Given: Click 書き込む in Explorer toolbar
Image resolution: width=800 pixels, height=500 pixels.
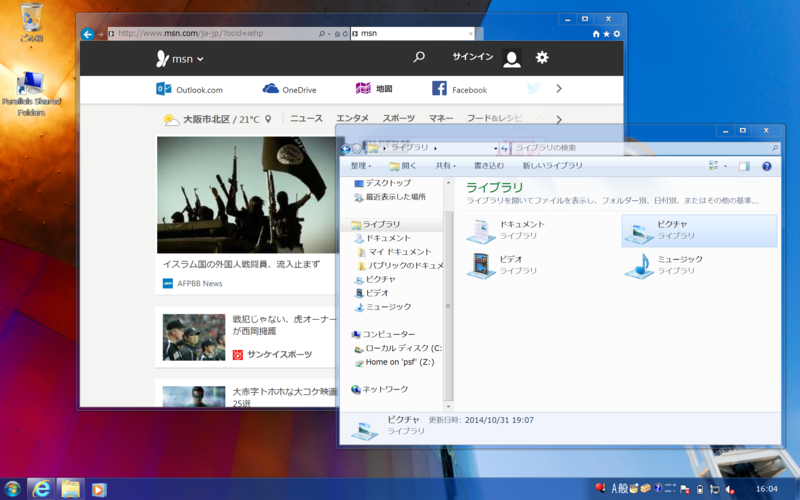Looking at the screenshot, I should pos(489,166).
